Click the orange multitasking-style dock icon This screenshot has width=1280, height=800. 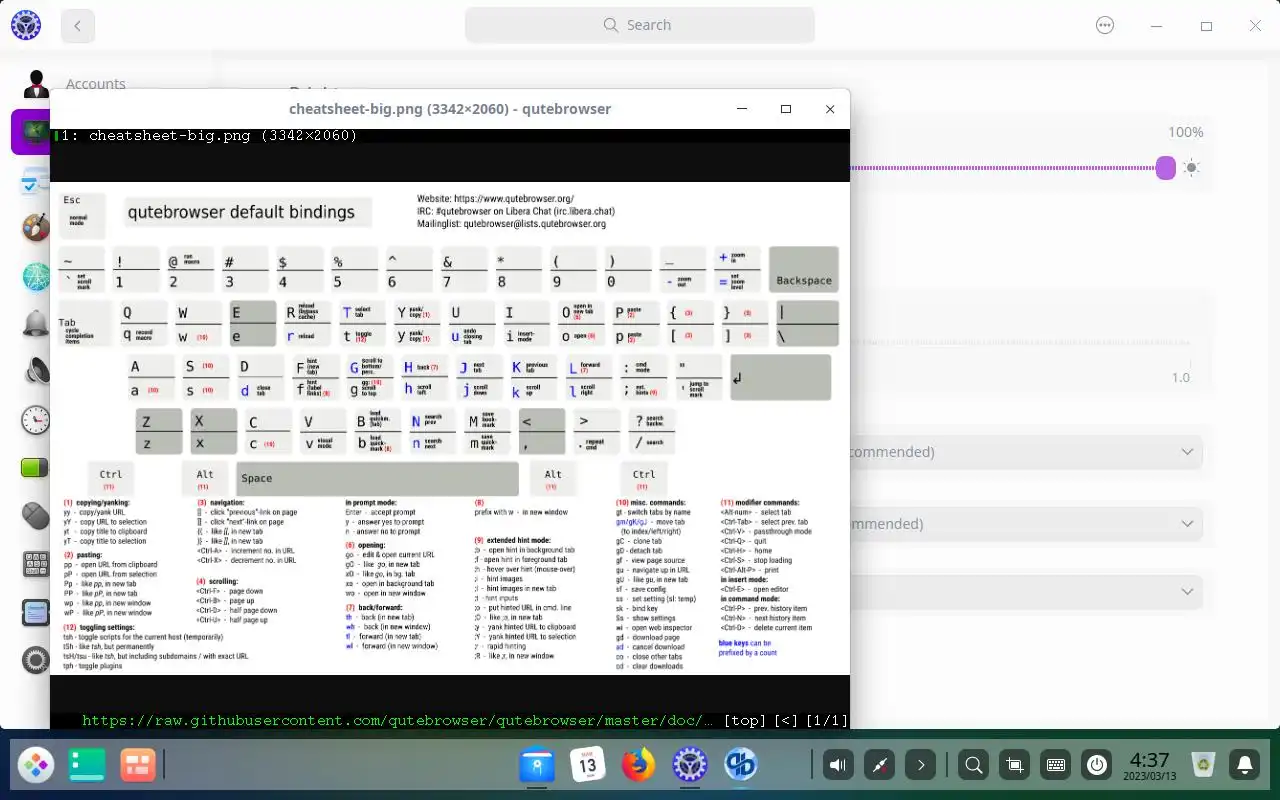tap(137, 766)
